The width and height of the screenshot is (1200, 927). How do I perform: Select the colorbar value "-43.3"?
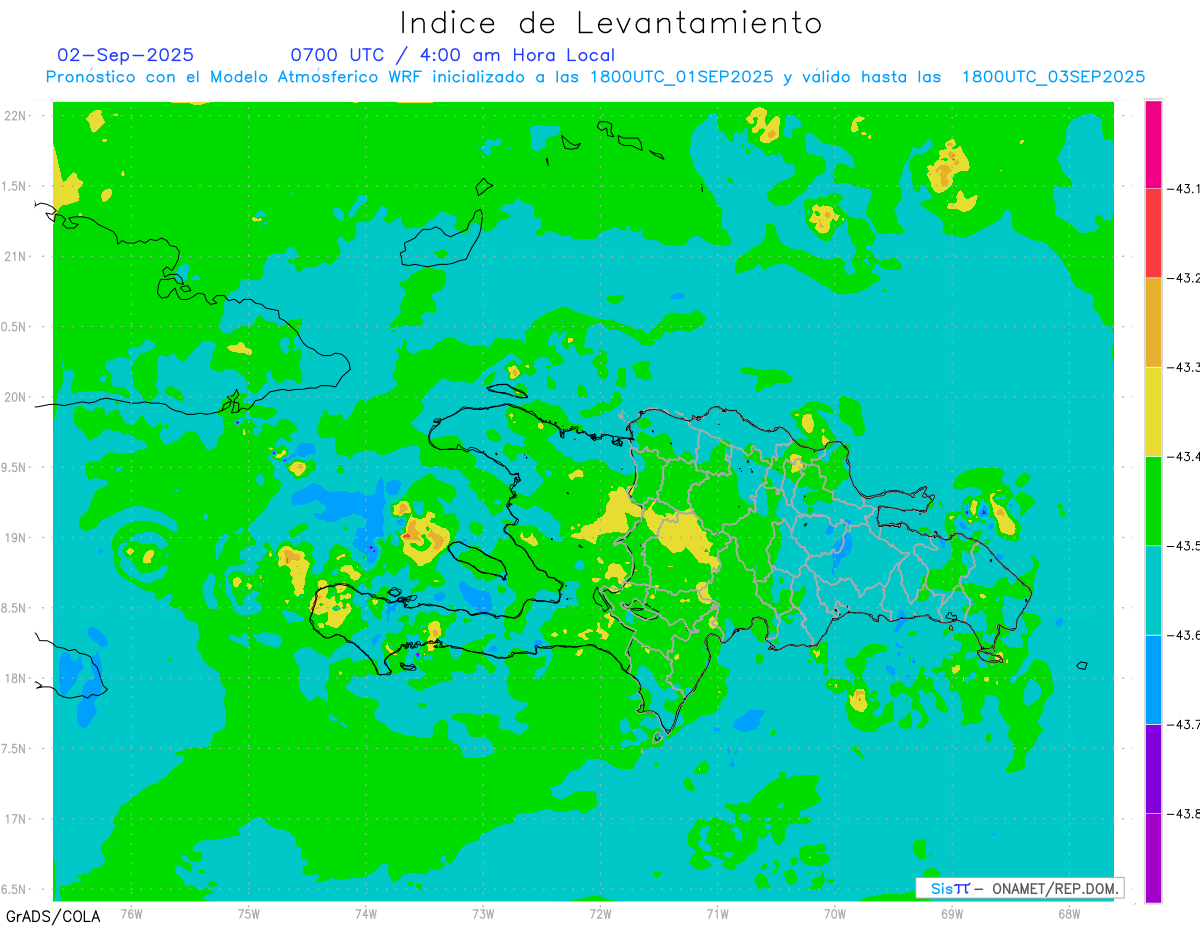tap(1185, 367)
